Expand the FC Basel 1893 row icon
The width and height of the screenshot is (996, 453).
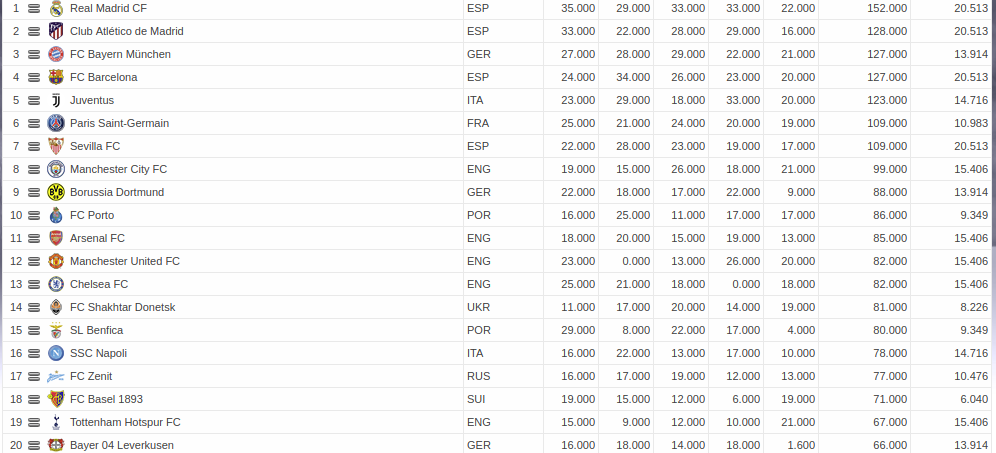[x=34, y=399]
